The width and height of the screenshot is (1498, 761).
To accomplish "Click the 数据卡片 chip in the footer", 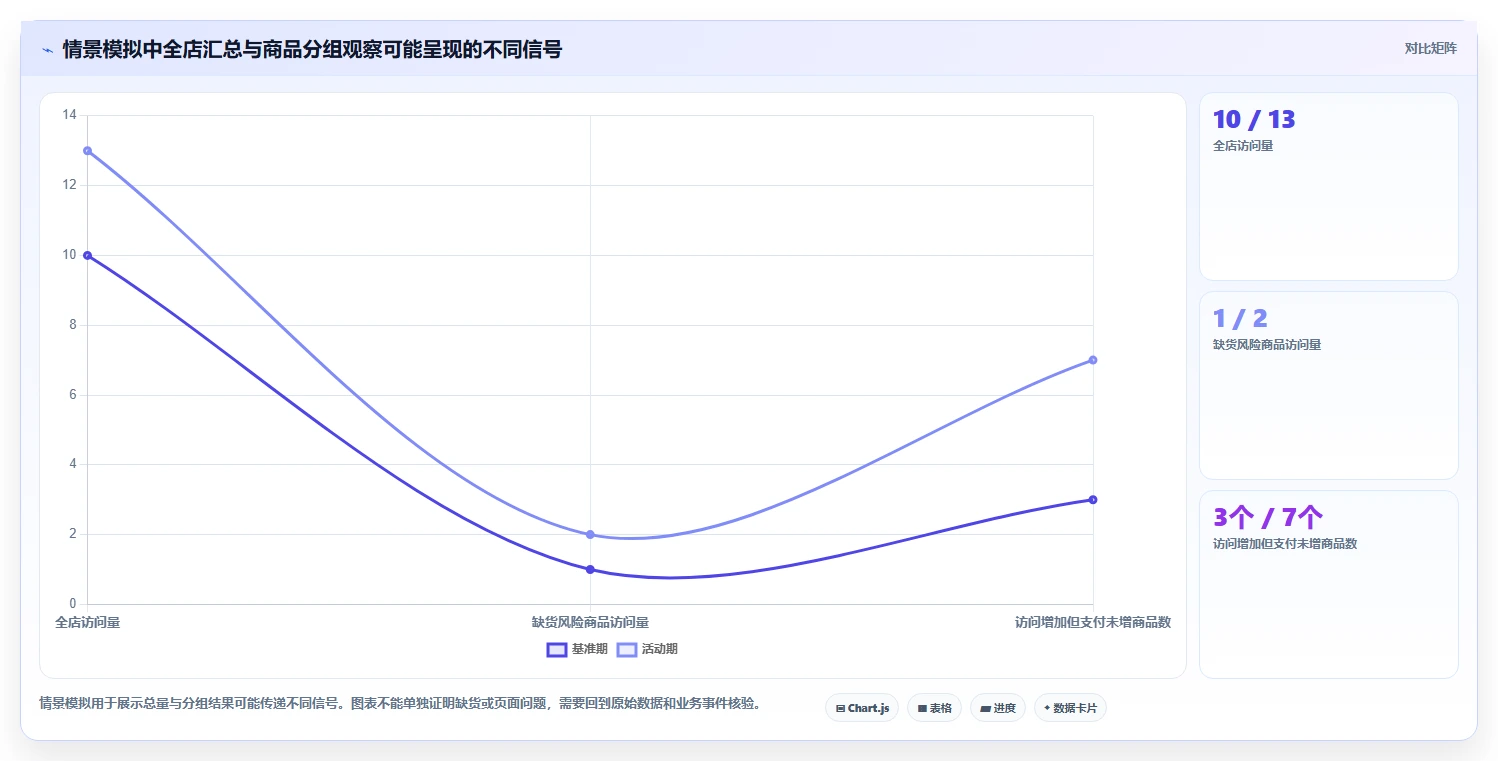I will pyautogui.click(x=1070, y=708).
